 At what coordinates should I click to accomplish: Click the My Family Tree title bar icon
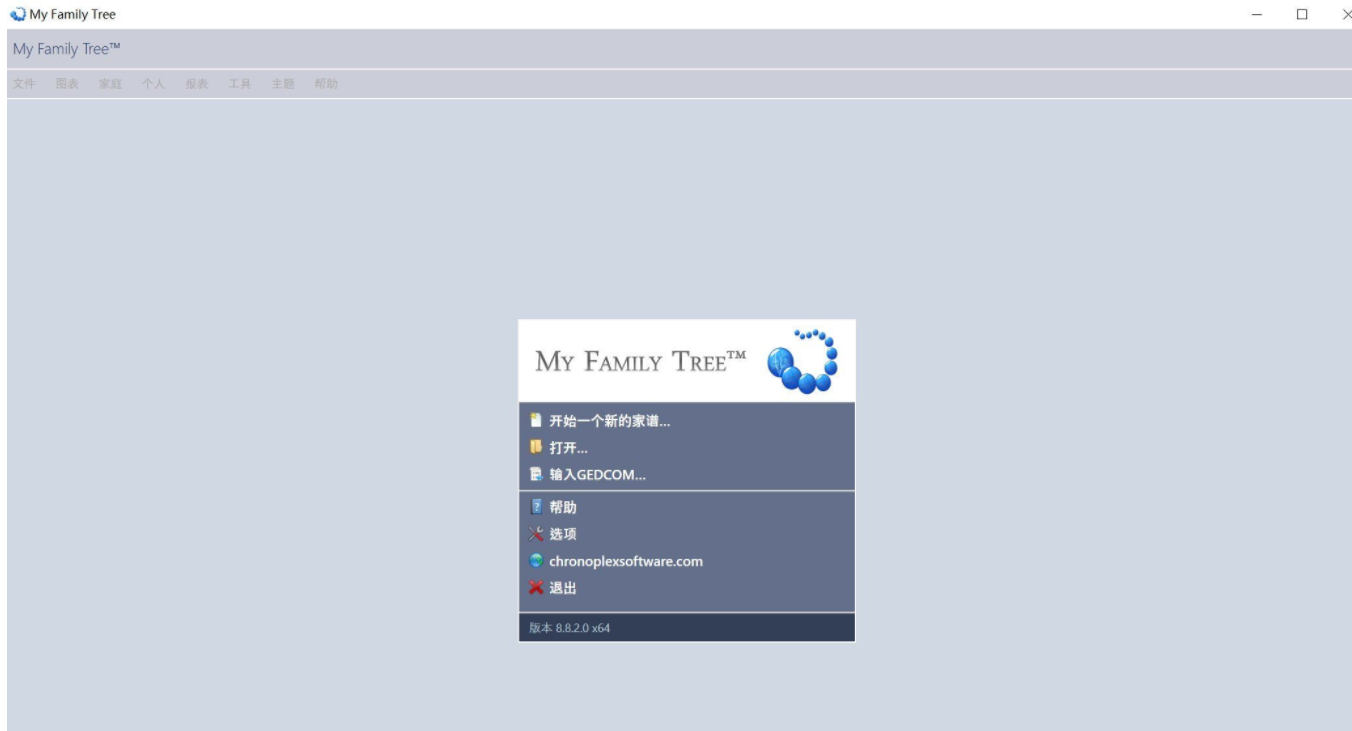tap(18, 14)
